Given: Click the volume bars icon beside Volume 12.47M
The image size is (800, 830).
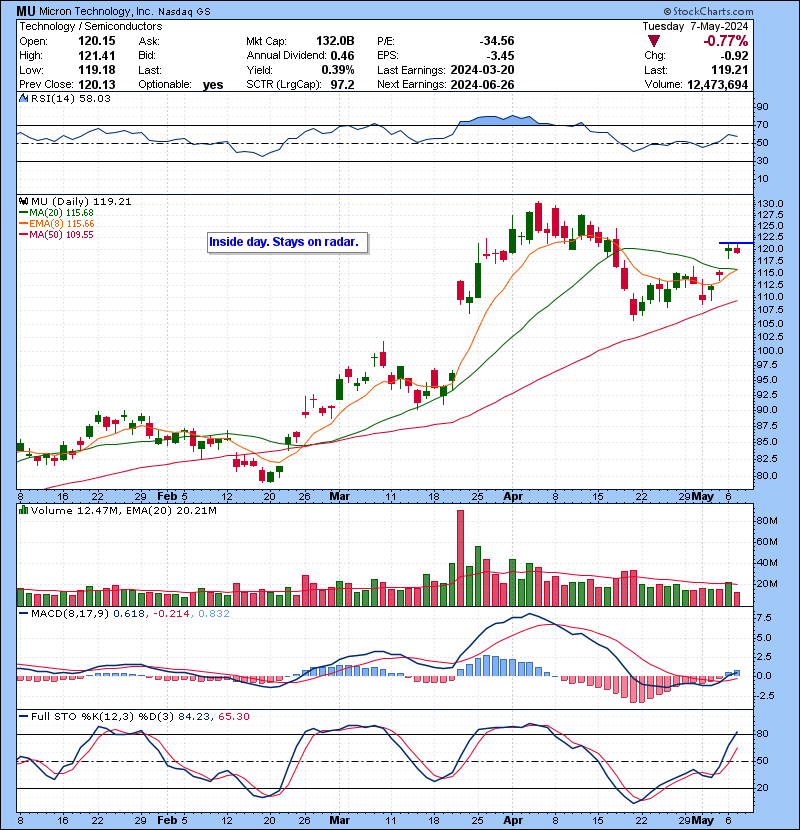Looking at the screenshot, I should coord(23,510).
